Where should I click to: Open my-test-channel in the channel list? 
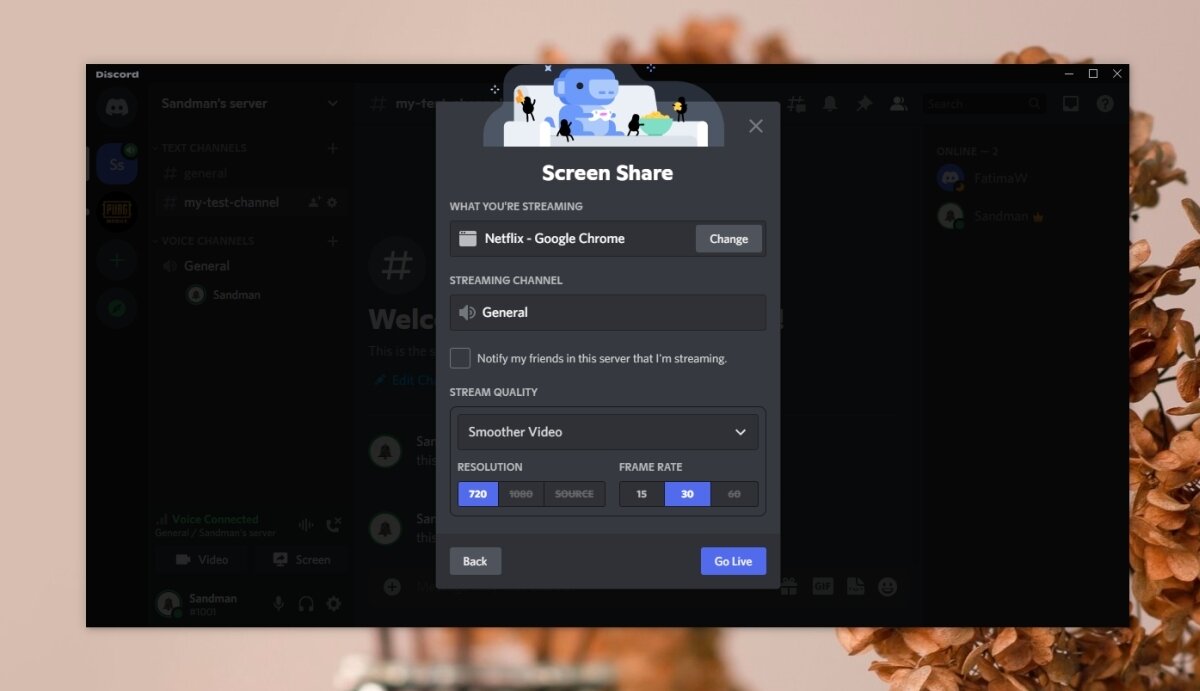pos(250,202)
